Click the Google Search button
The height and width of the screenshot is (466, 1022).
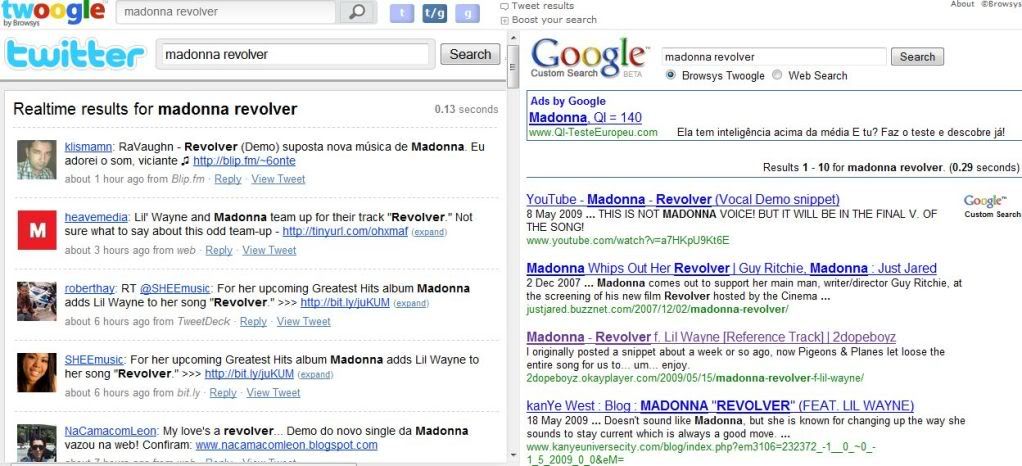coord(917,57)
